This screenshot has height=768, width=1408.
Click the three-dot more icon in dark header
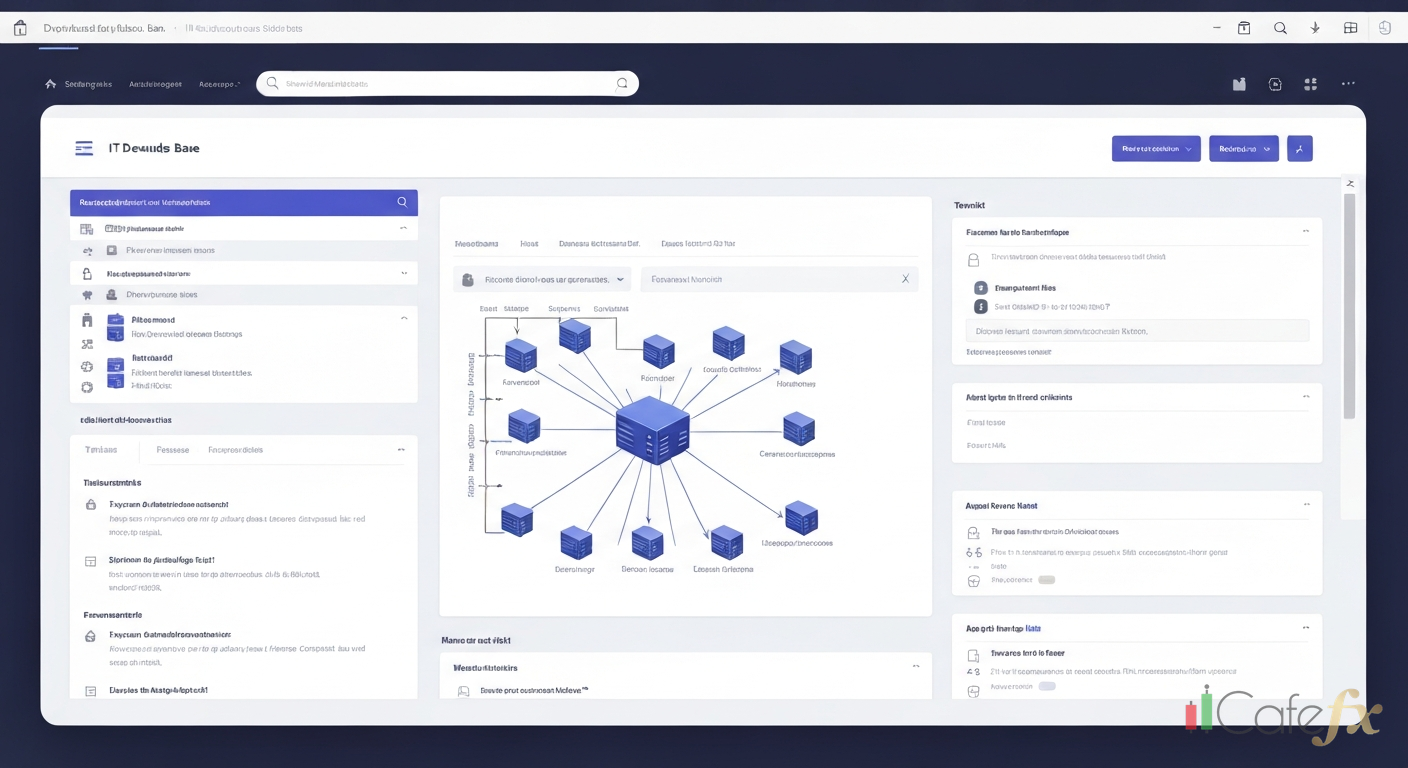(x=1348, y=85)
